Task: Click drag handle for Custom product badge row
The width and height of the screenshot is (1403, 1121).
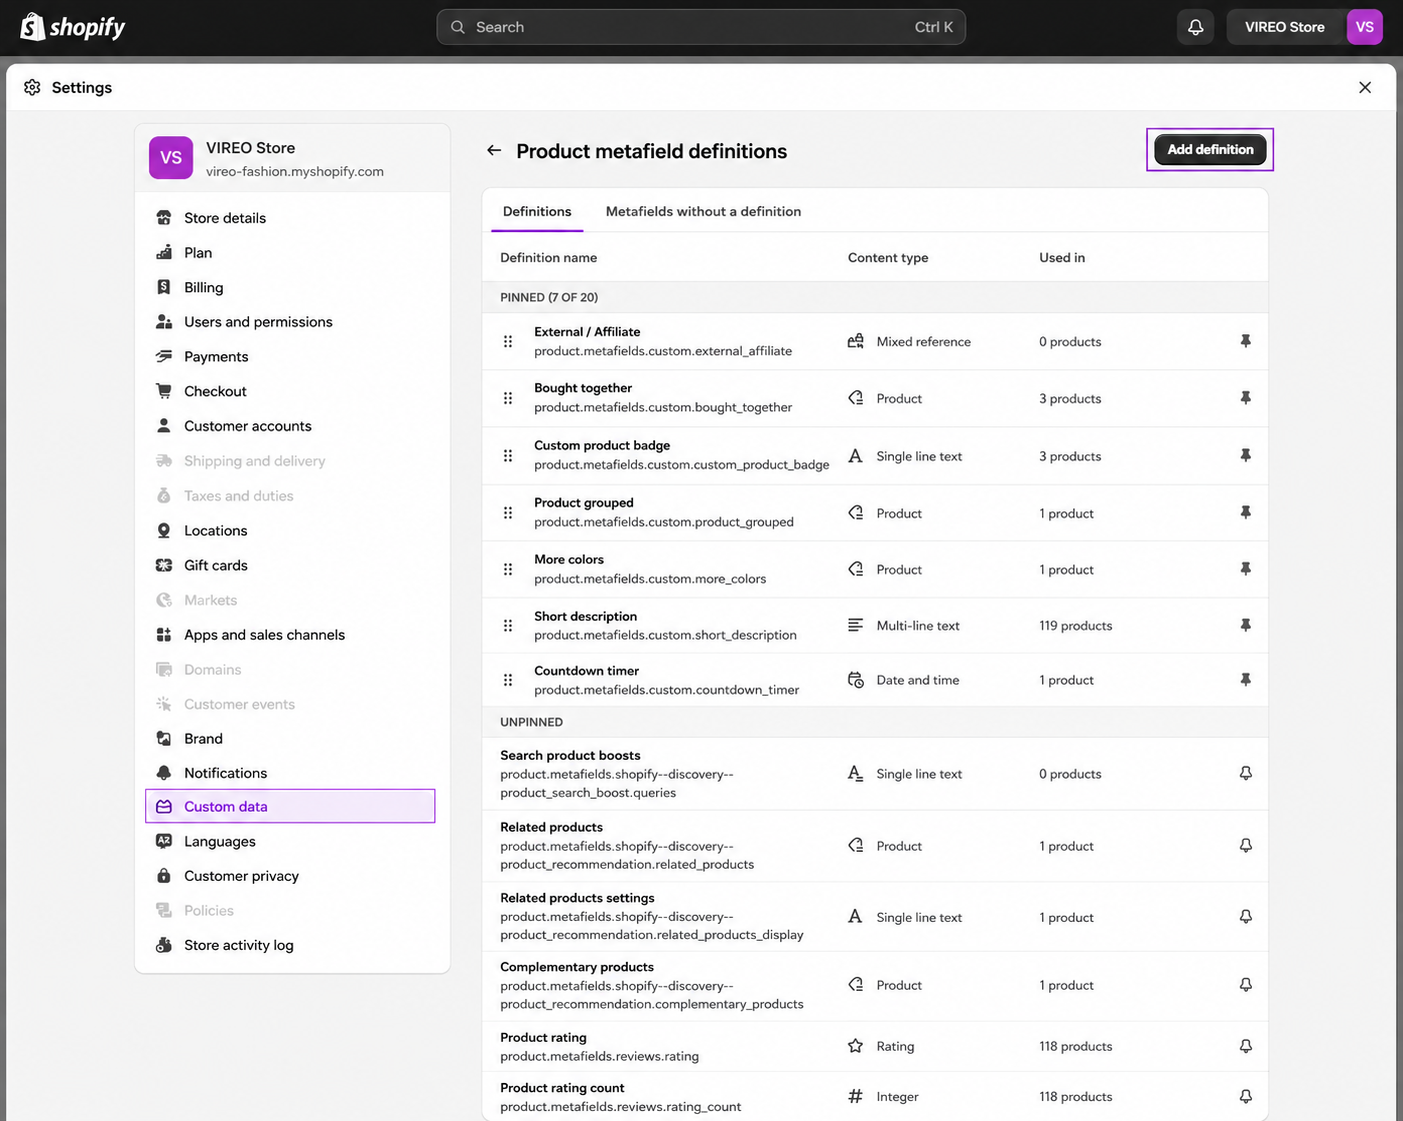Action: pyautogui.click(x=508, y=456)
